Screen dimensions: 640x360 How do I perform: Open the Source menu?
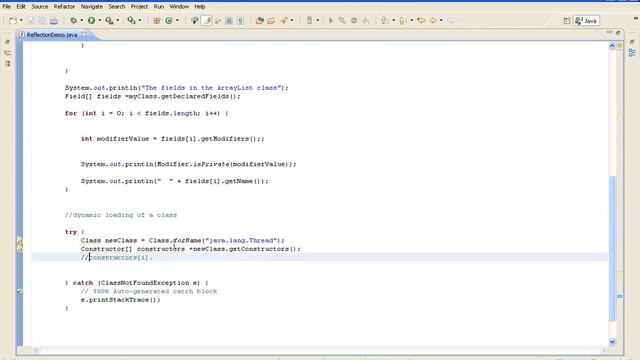coord(40,7)
